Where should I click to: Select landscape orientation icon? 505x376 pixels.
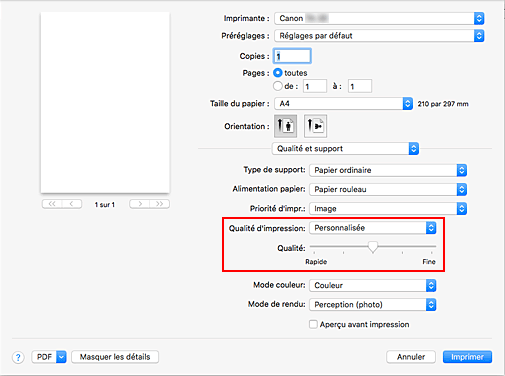click(x=315, y=126)
